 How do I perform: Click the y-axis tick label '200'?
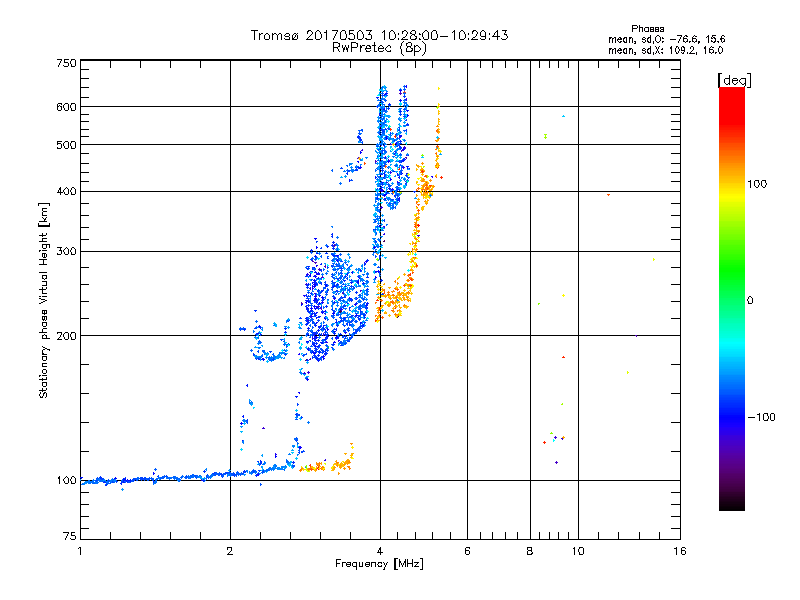tap(67, 336)
